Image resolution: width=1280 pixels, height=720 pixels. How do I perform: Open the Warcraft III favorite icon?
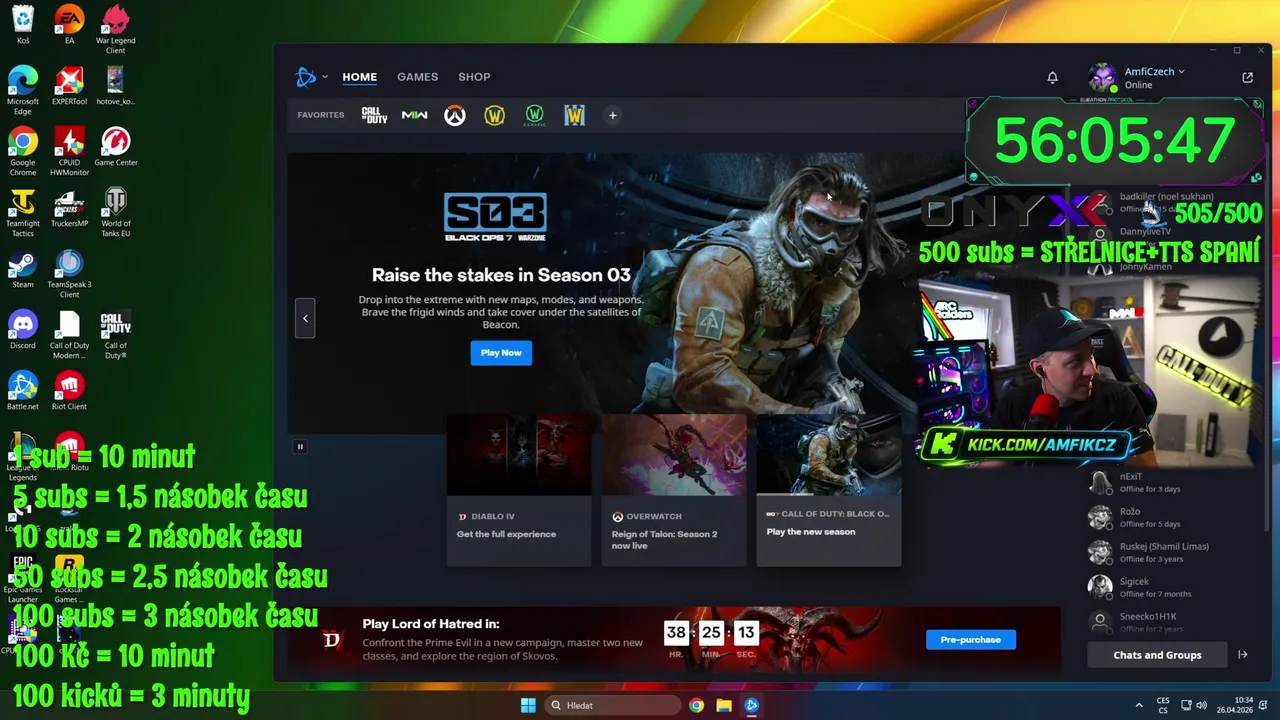click(x=574, y=116)
